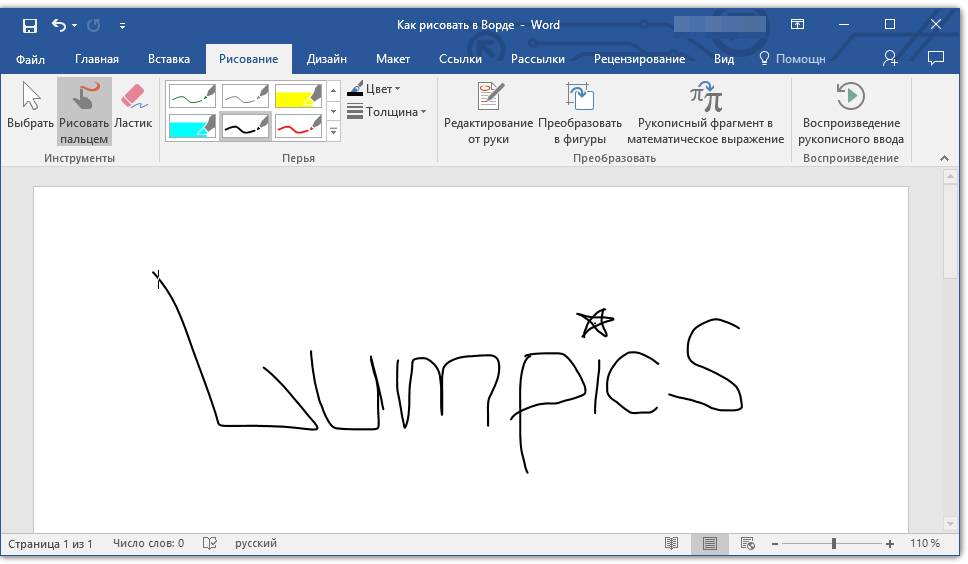The width and height of the screenshot is (968, 564).
Task: Activate the Выбрать selection arrow tool
Action: pos(31,108)
